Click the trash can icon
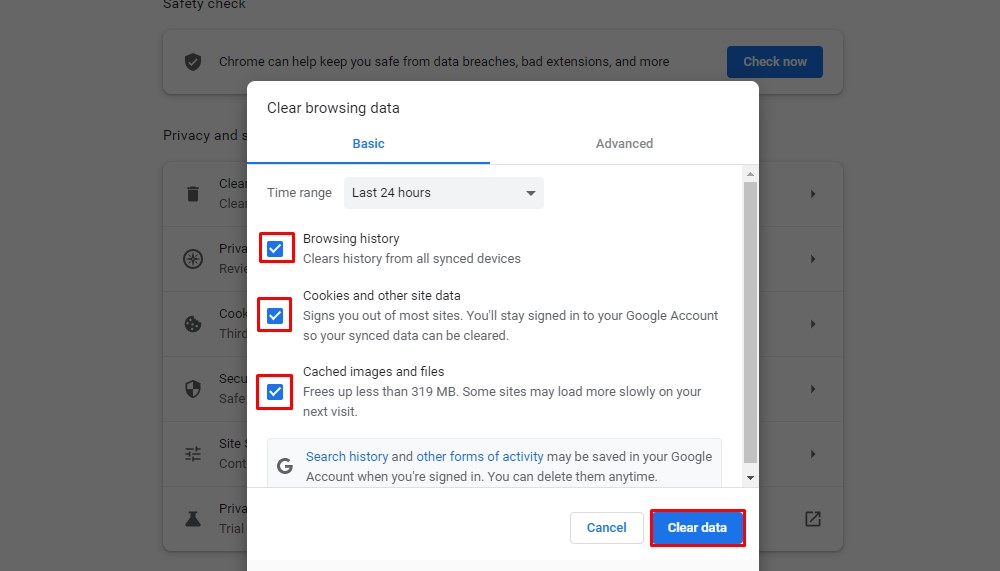This screenshot has width=1000, height=571. pyautogui.click(x=193, y=193)
